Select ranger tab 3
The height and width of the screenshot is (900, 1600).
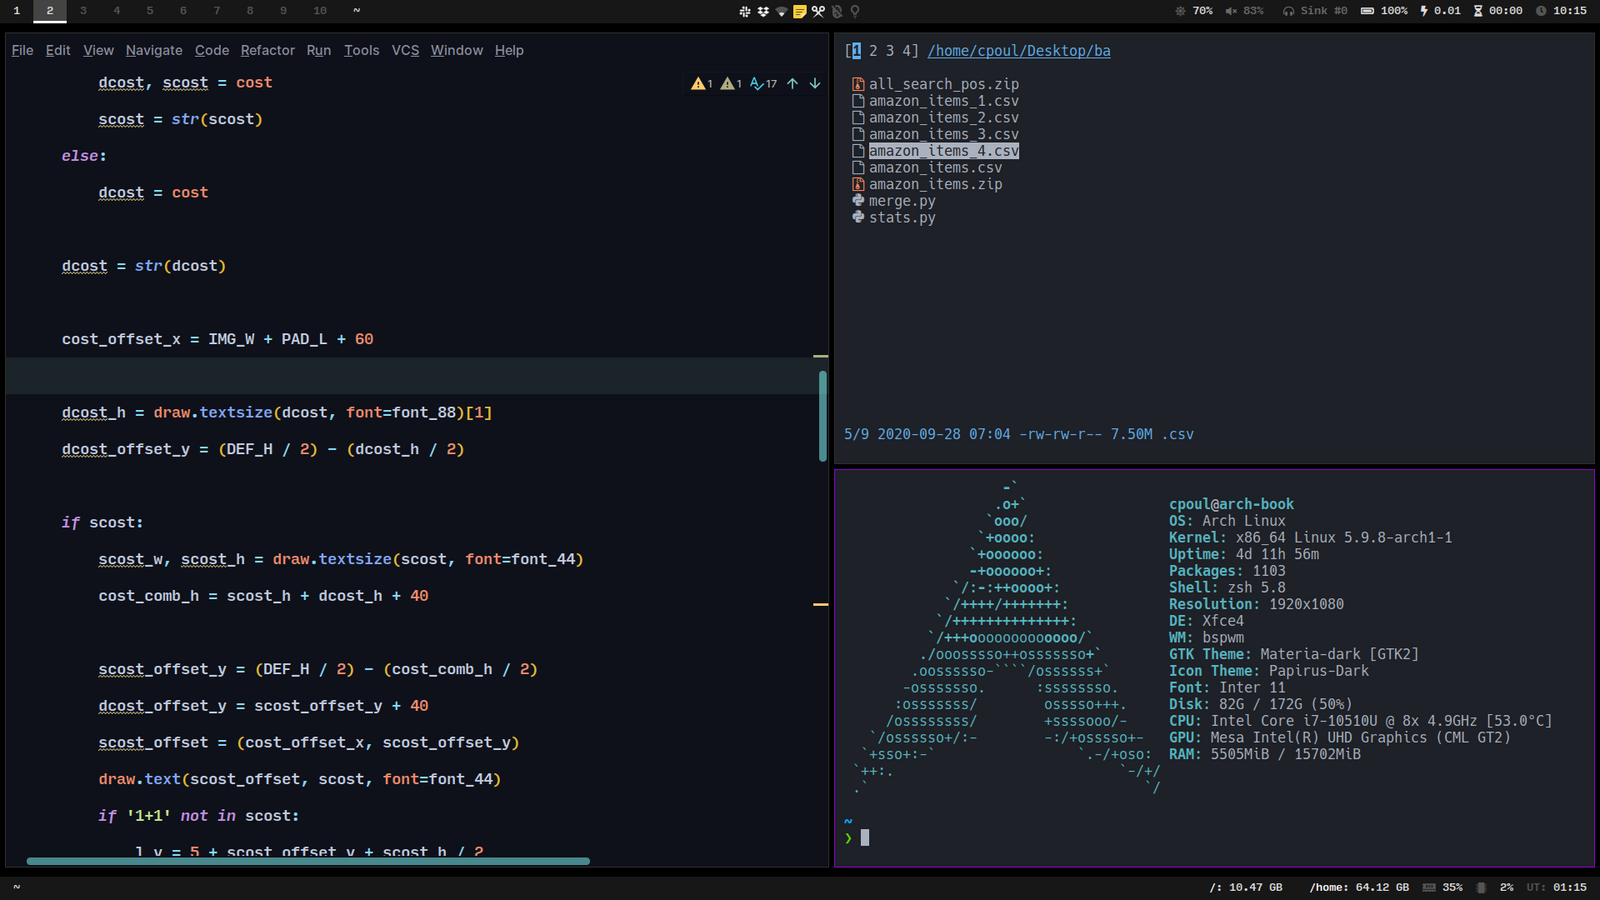889,51
